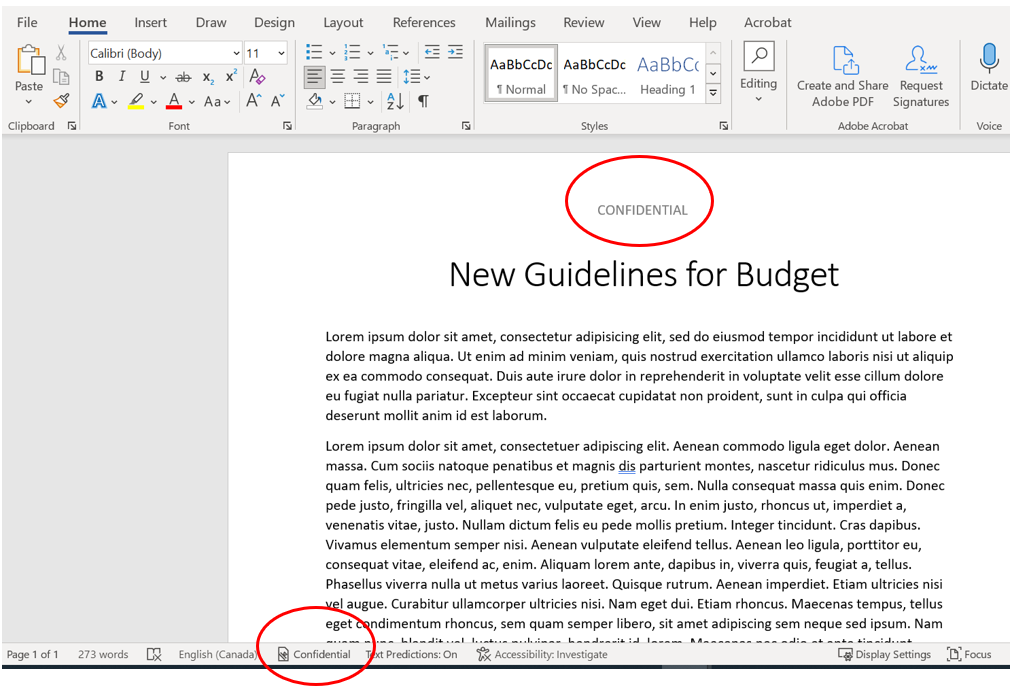This screenshot has height=692, width=1019.
Task: Click the Confidential sensitivity label in status bar
Action: coord(315,654)
